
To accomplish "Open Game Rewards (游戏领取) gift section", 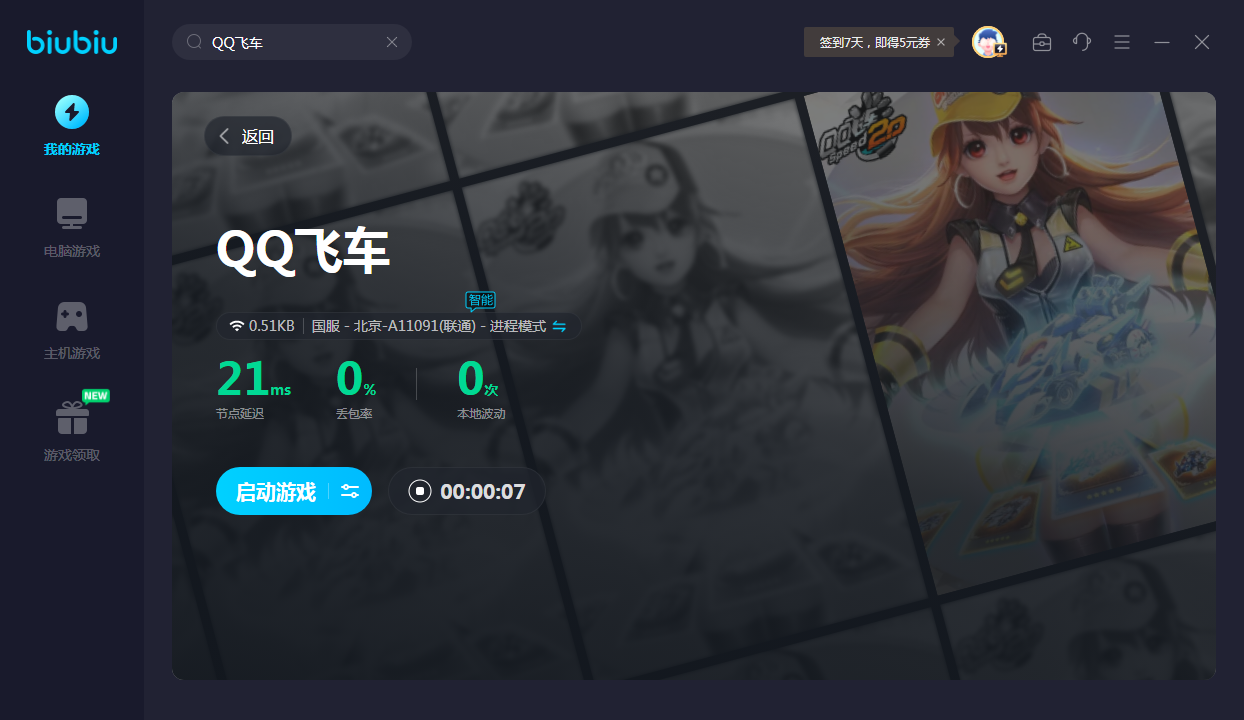I will click(72, 430).
